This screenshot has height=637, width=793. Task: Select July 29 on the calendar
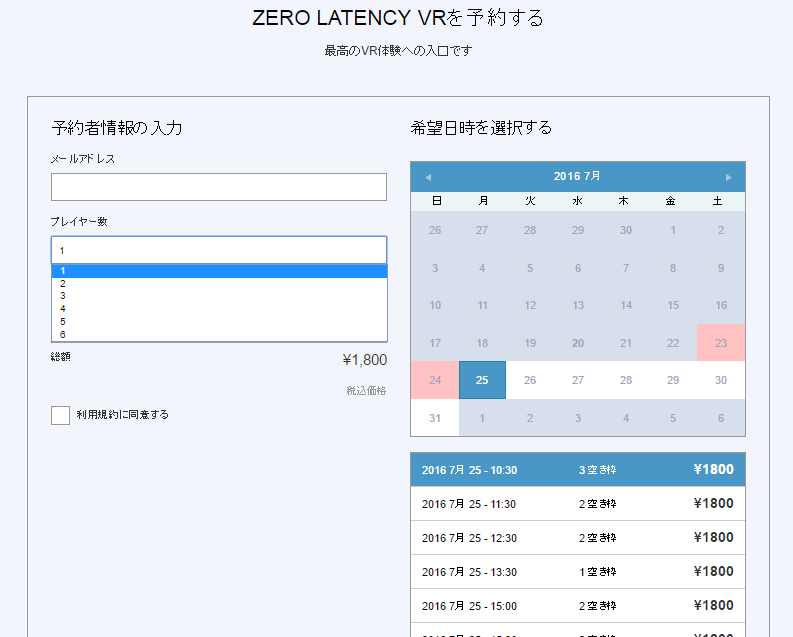673,380
